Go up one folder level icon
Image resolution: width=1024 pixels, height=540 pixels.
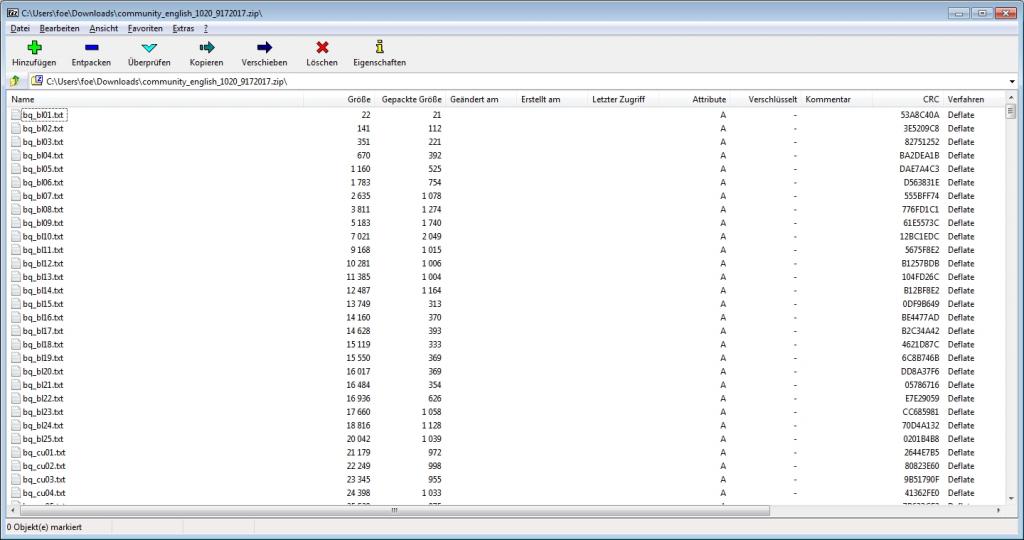click(x=15, y=81)
